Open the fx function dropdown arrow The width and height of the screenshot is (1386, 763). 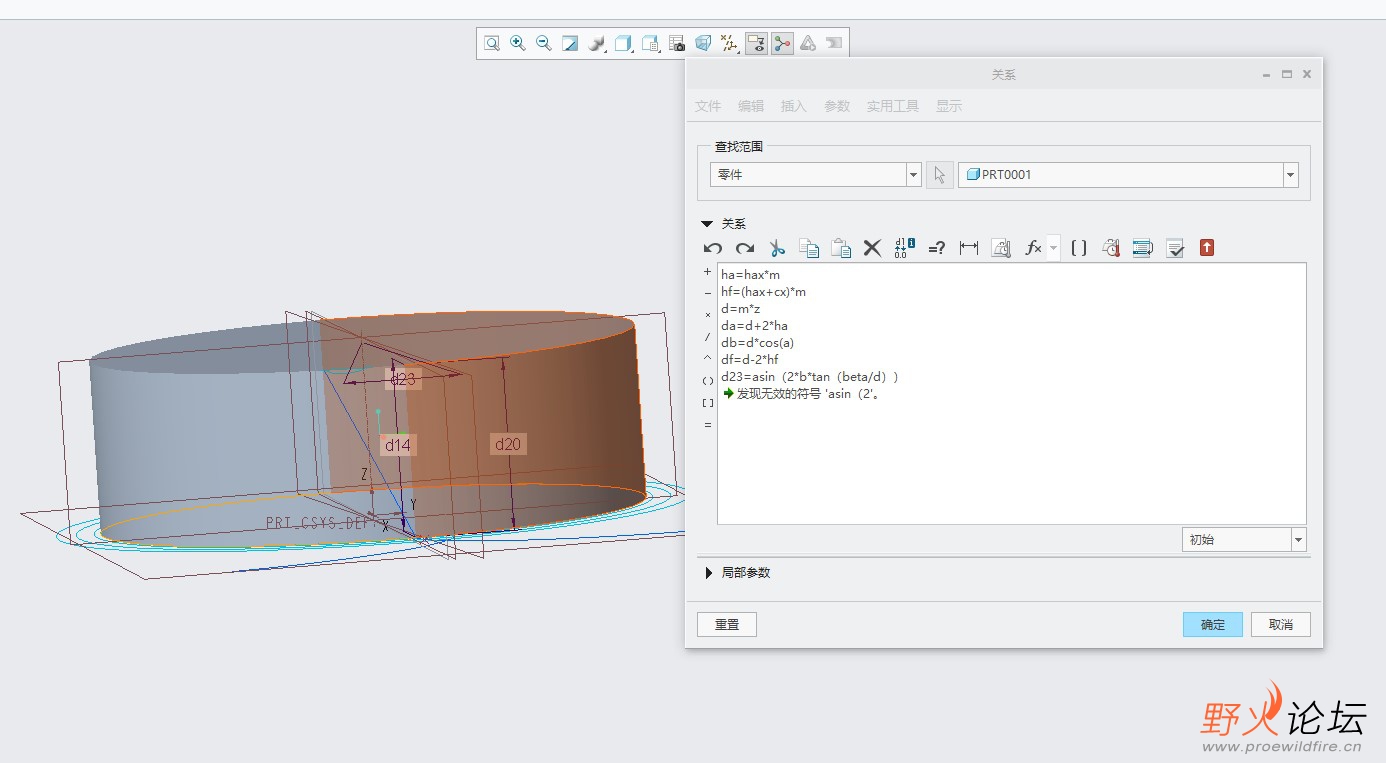[x=1053, y=248]
